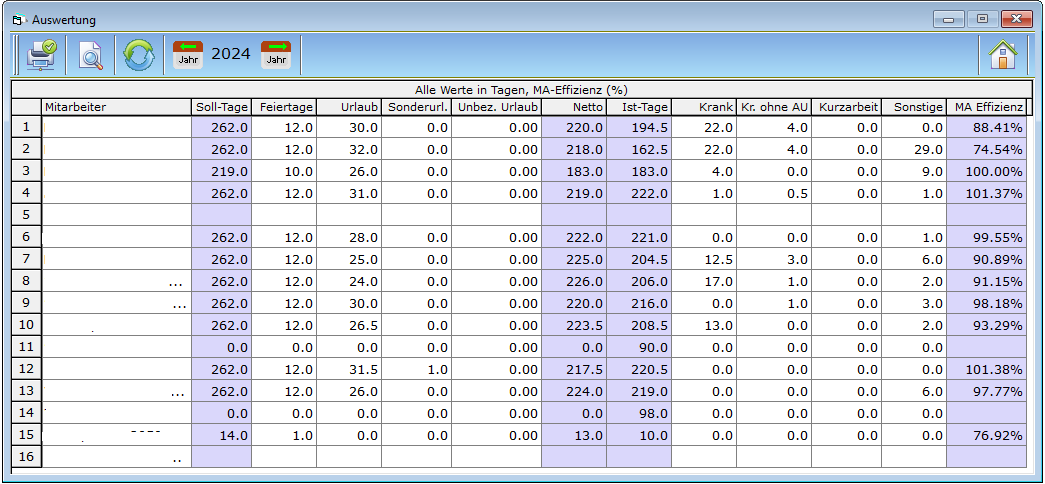Click the Kurzarbeit column header
1045x484 pixels.
pos(847,107)
